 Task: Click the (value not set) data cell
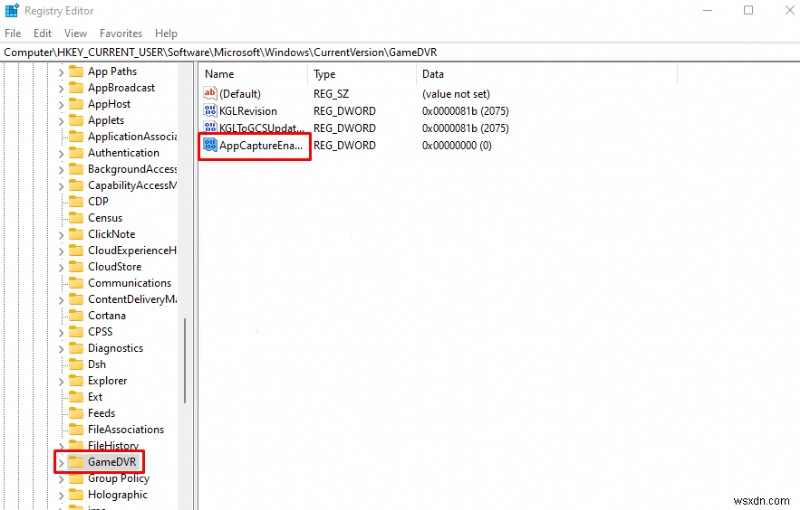(456, 94)
